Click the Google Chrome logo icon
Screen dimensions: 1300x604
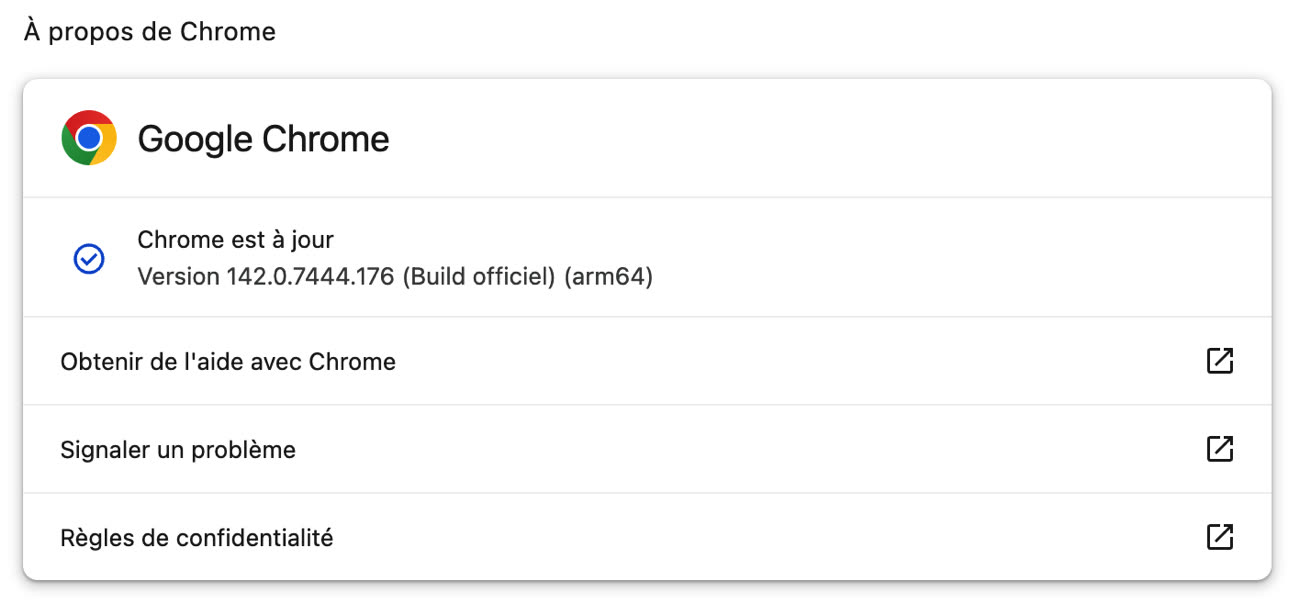(89, 138)
